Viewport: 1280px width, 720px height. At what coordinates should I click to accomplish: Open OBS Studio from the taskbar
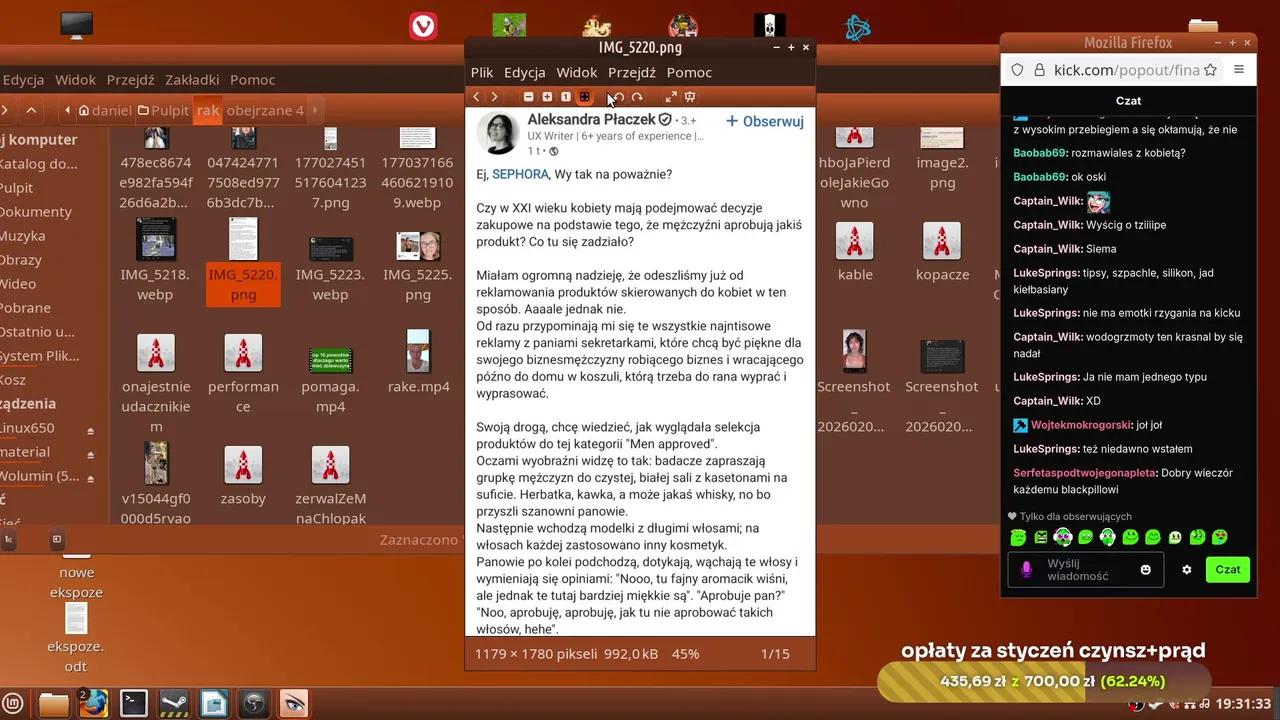pyautogui.click(x=254, y=704)
